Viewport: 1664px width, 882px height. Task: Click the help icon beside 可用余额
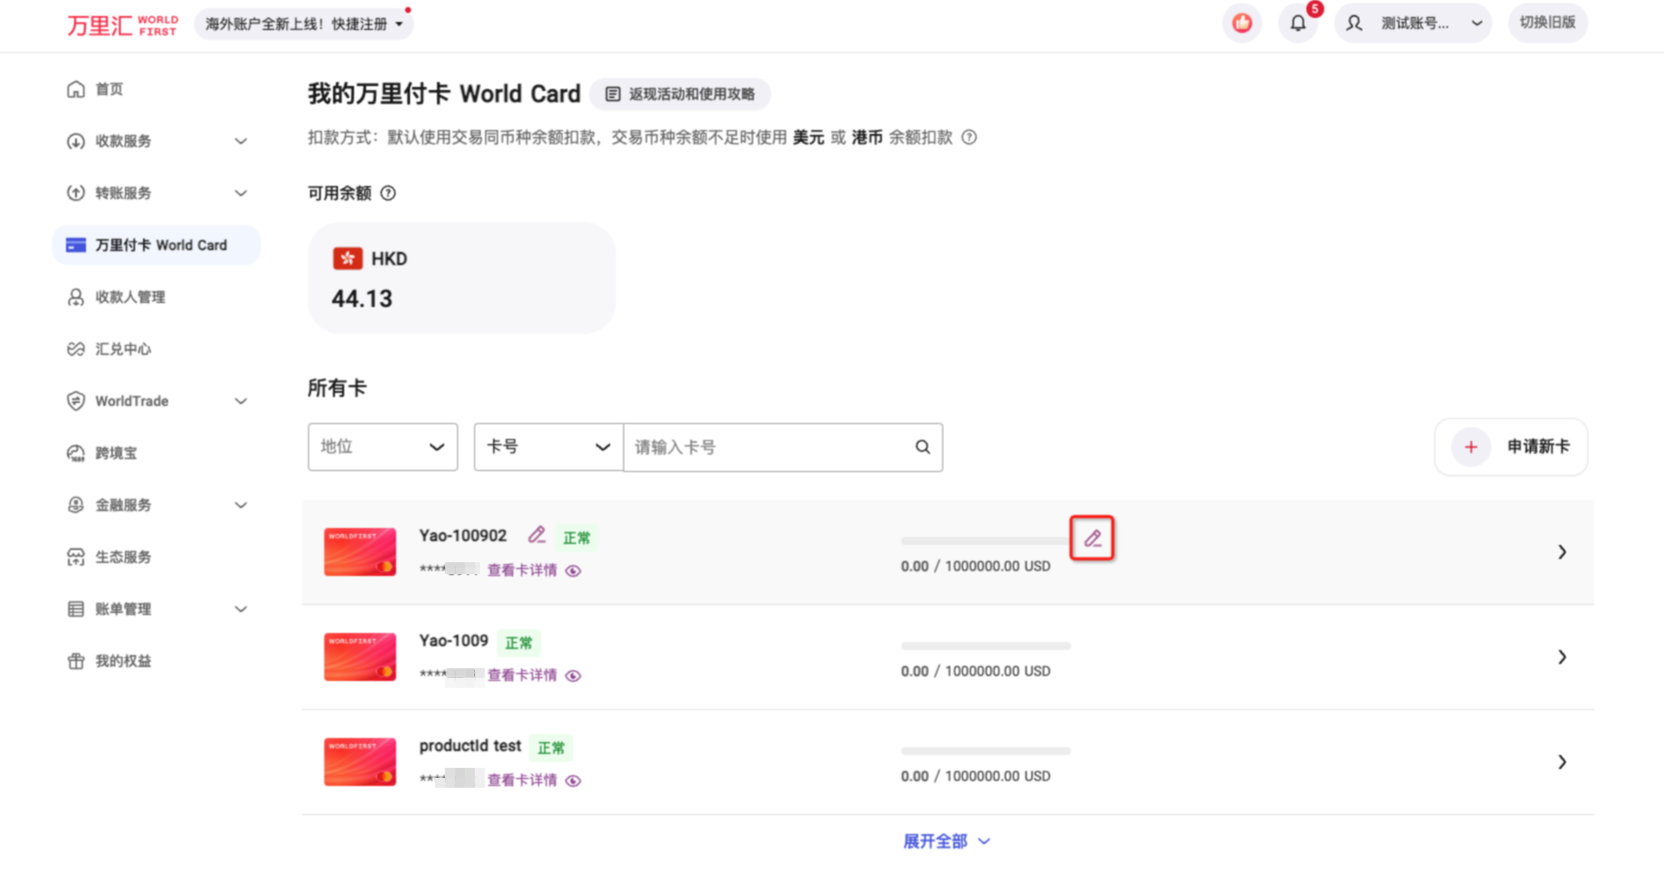click(388, 193)
